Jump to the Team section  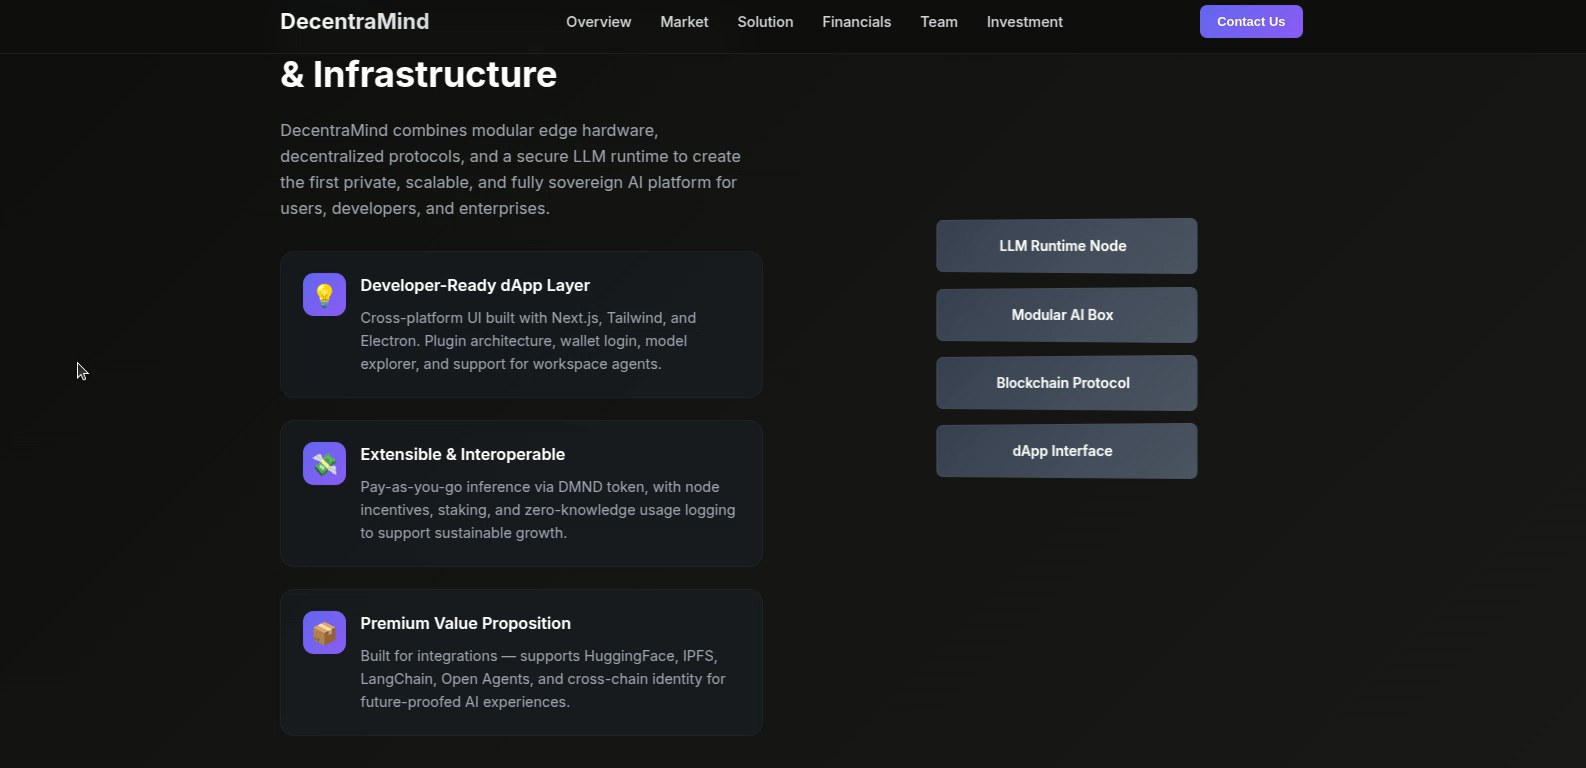coord(938,22)
